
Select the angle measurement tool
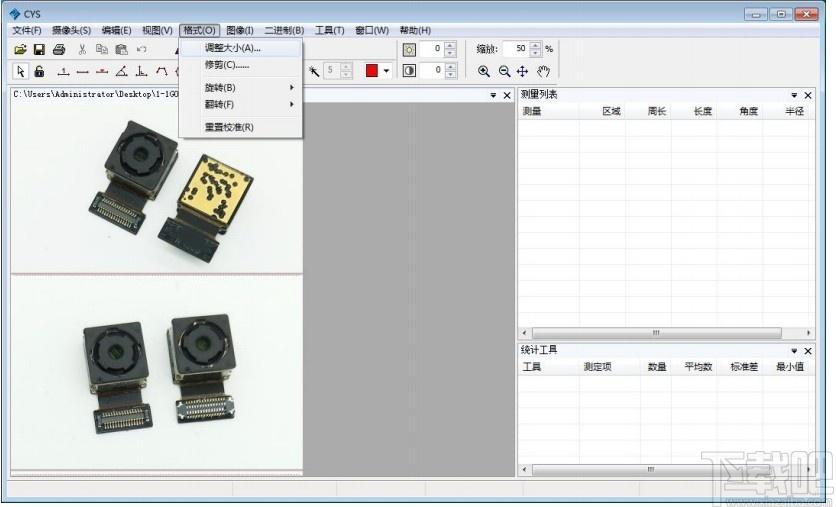(x=122, y=71)
